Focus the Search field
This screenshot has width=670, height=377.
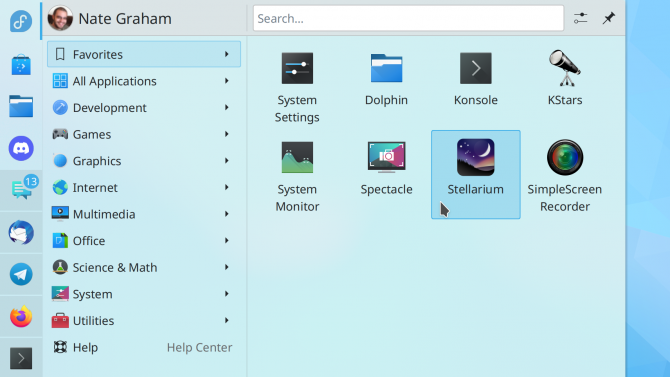408,18
